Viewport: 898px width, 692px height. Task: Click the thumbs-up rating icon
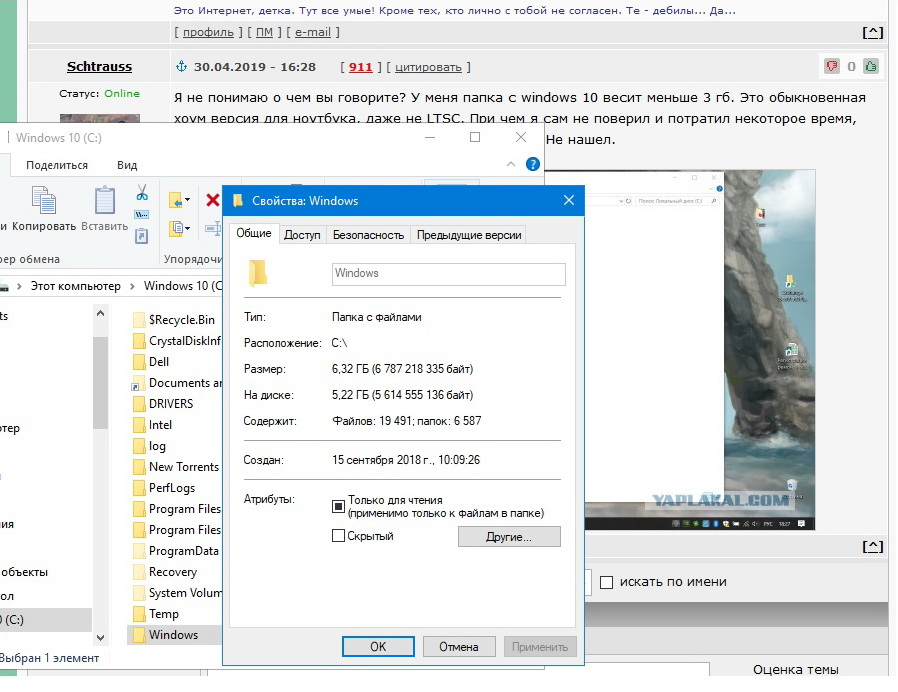[871, 66]
